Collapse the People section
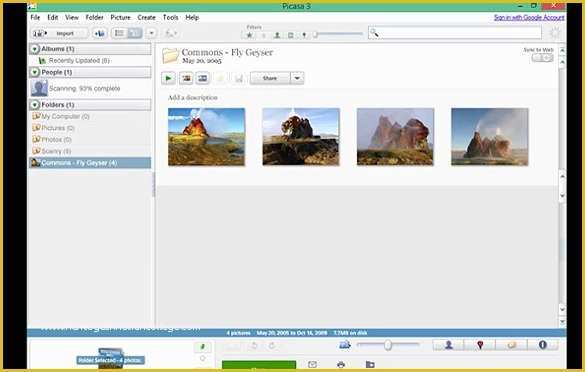585x372 pixels. [35, 72]
